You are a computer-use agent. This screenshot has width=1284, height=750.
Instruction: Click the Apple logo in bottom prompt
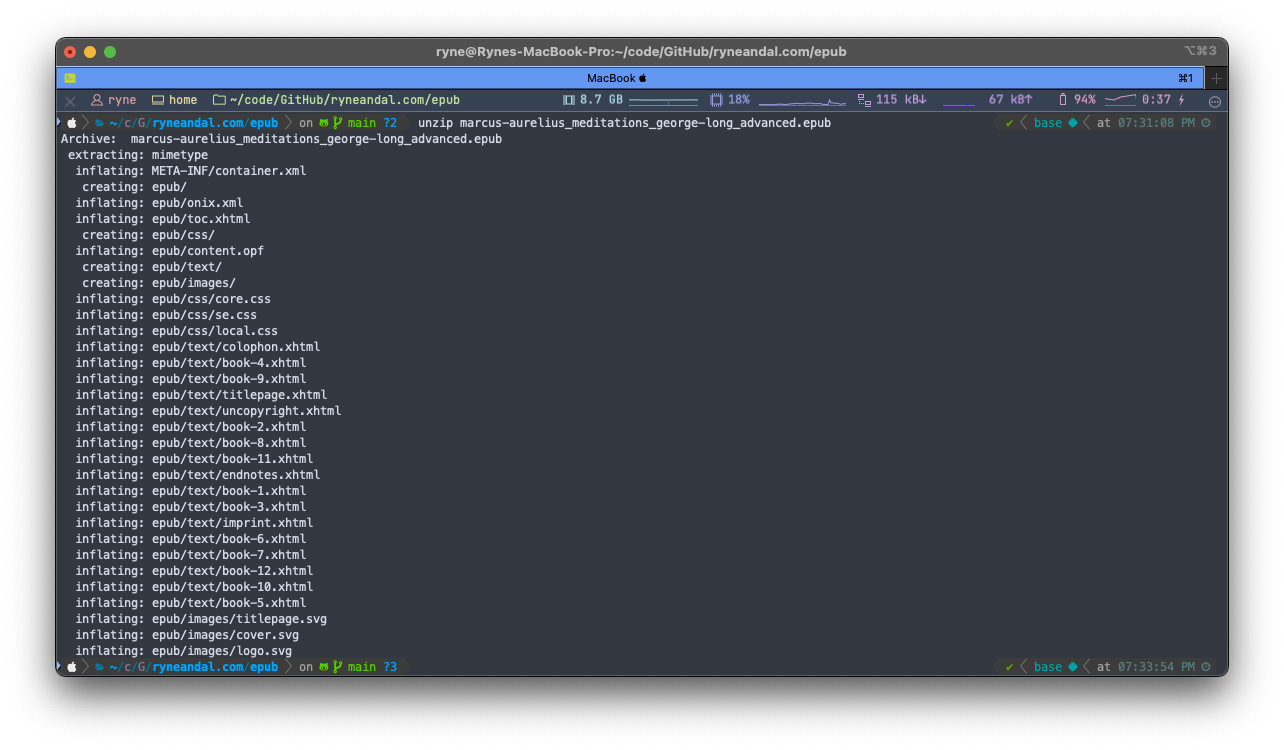tap(71, 667)
